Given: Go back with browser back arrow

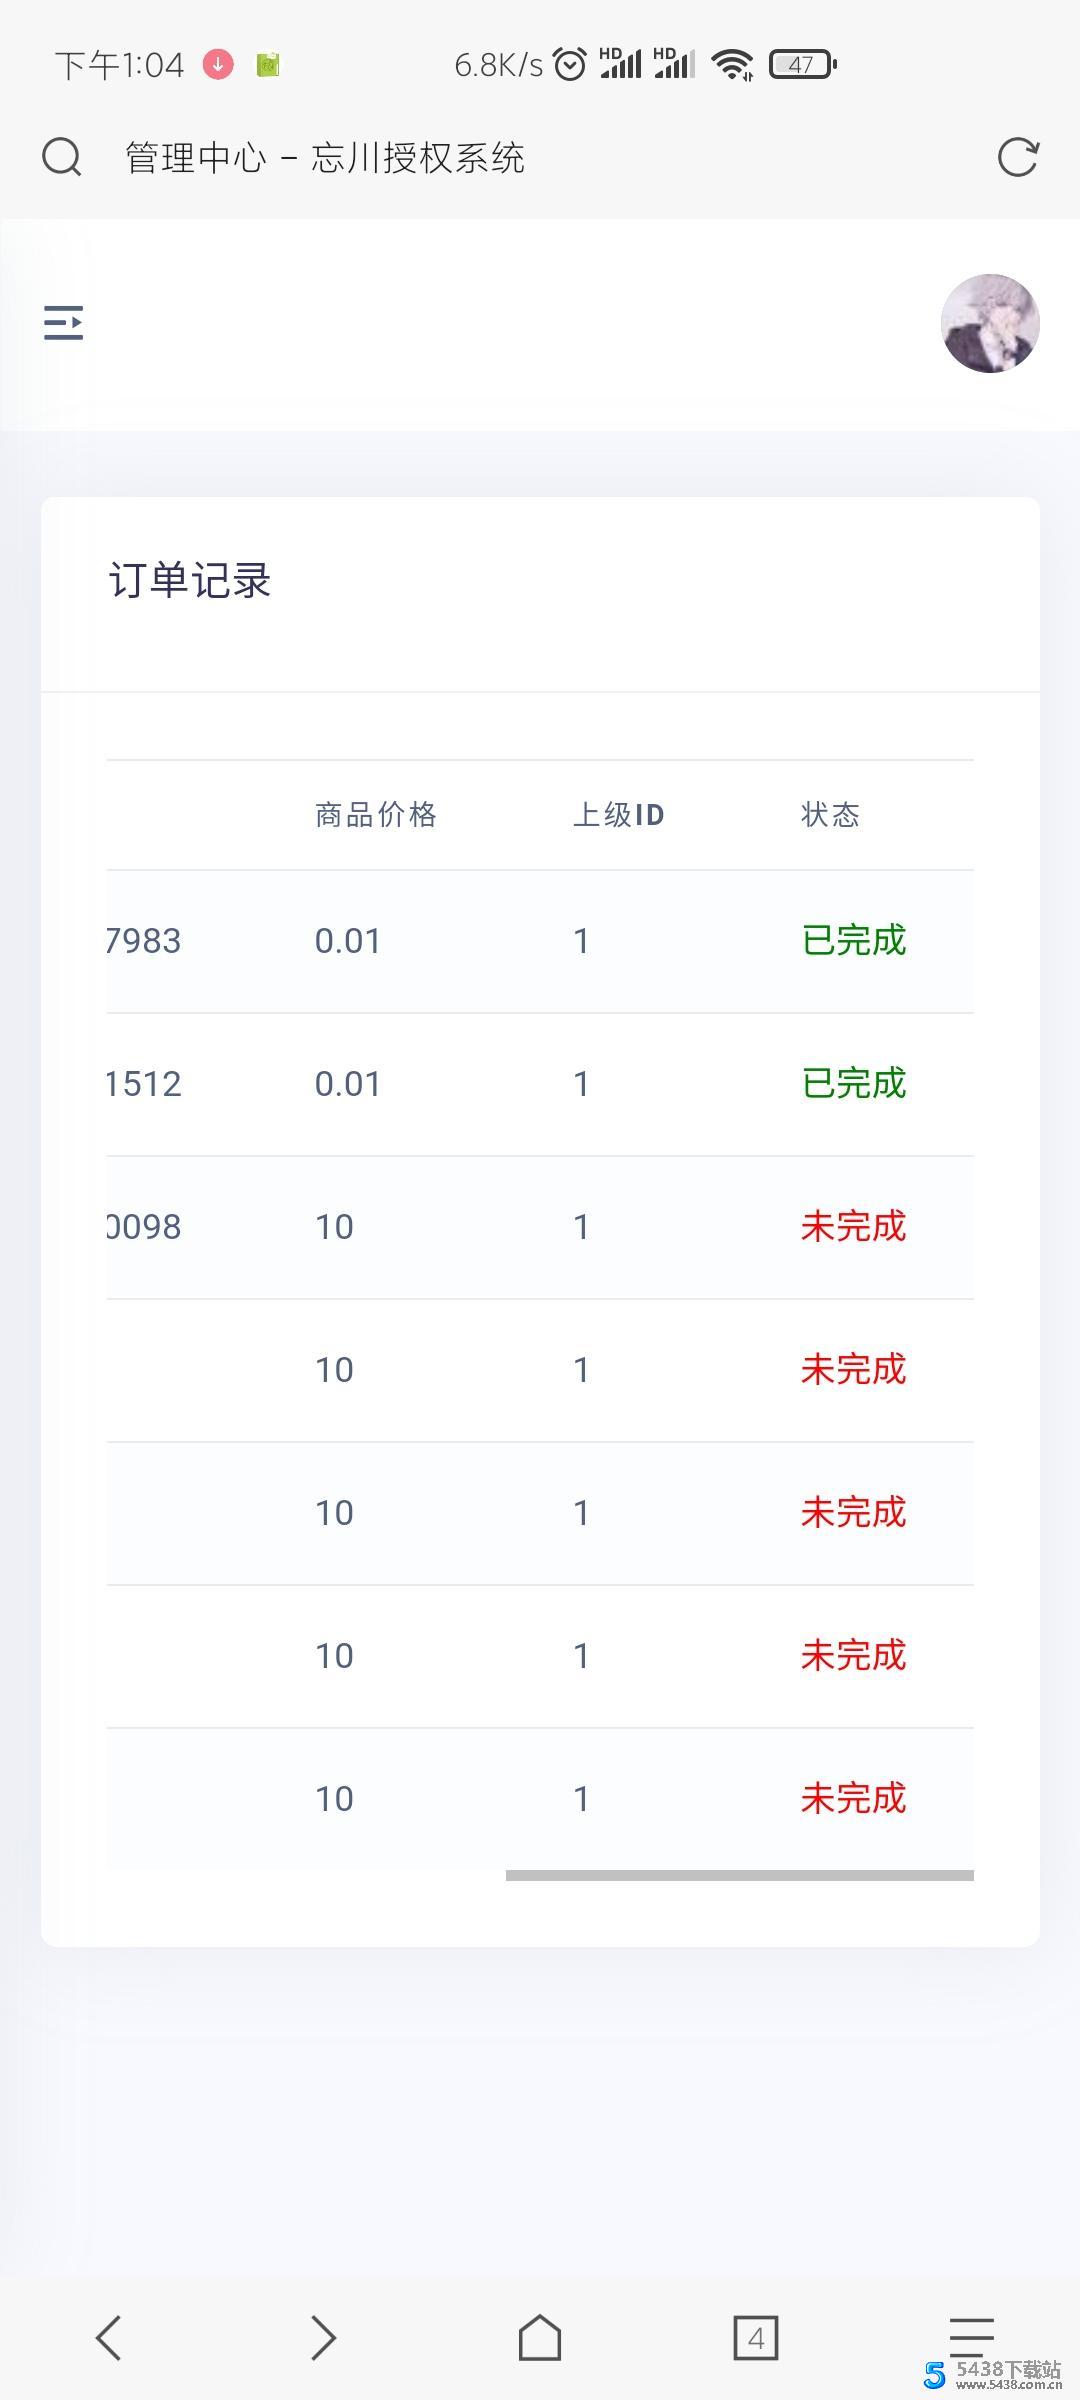Looking at the screenshot, I should click(x=109, y=2337).
